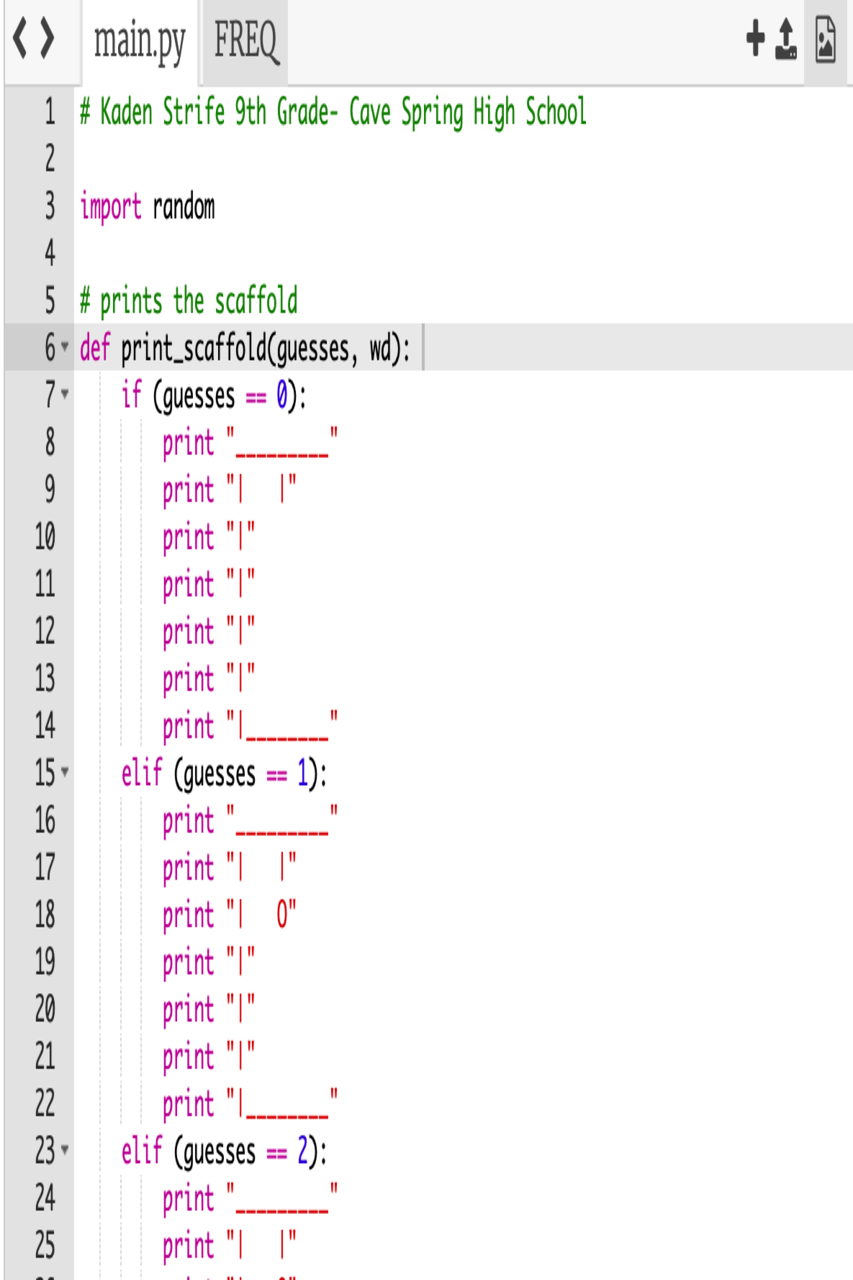Click the print "|   O" statement

pyautogui.click(x=230, y=915)
